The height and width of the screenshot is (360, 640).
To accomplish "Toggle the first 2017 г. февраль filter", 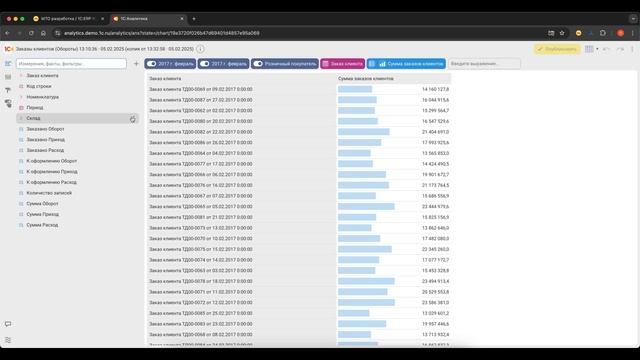I will (151, 64).
